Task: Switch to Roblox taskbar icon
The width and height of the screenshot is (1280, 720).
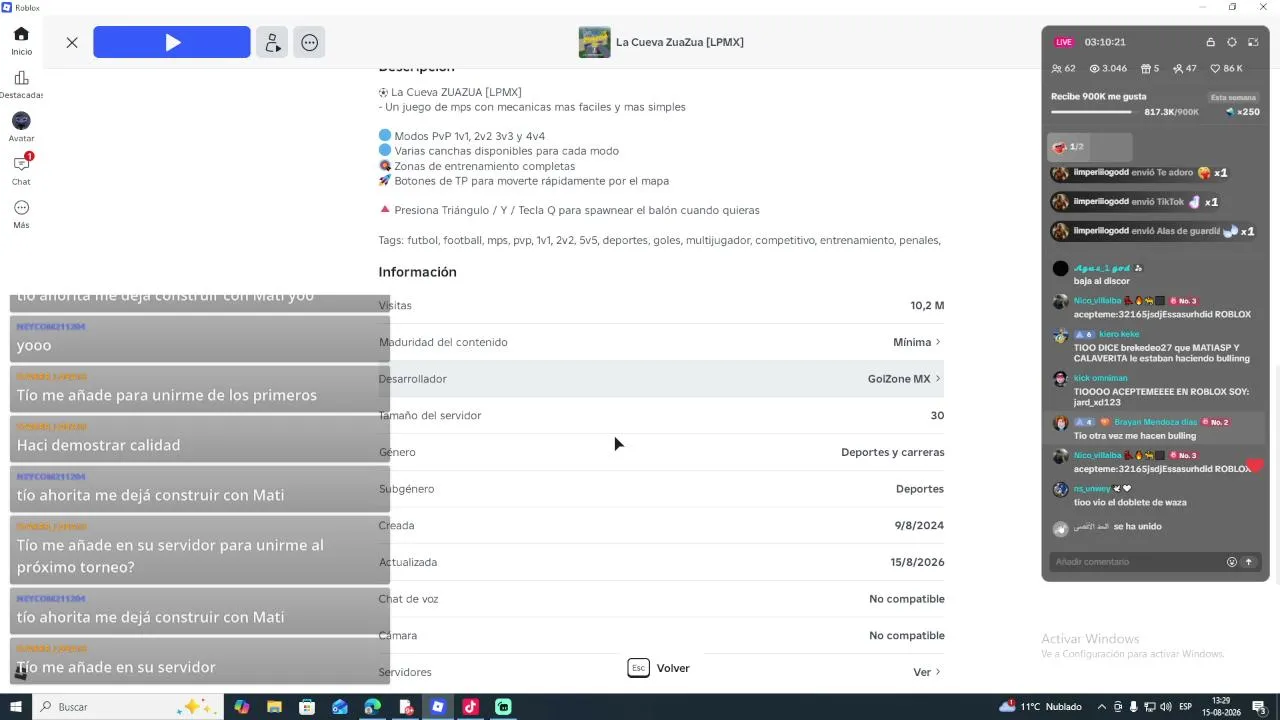Action: pos(437,707)
